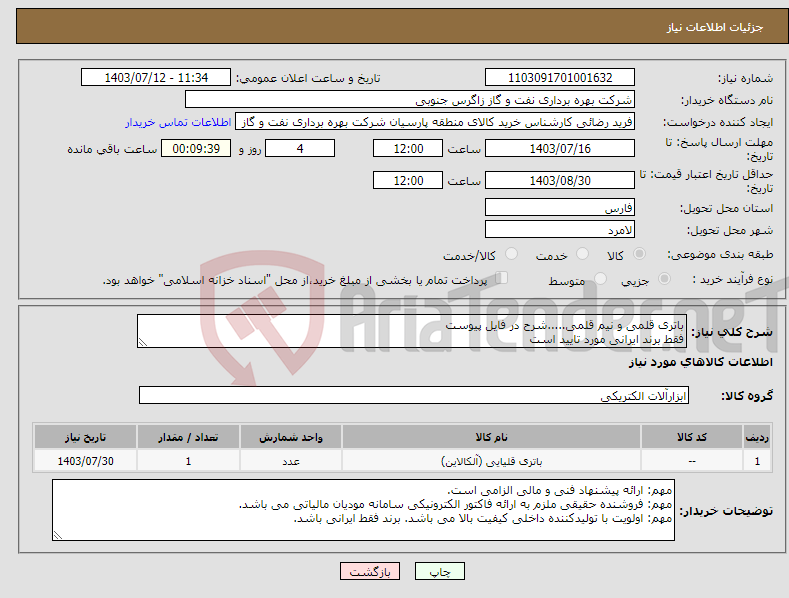
Task: Select the متوسط purchase type radio
Action: [x=600, y=278]
